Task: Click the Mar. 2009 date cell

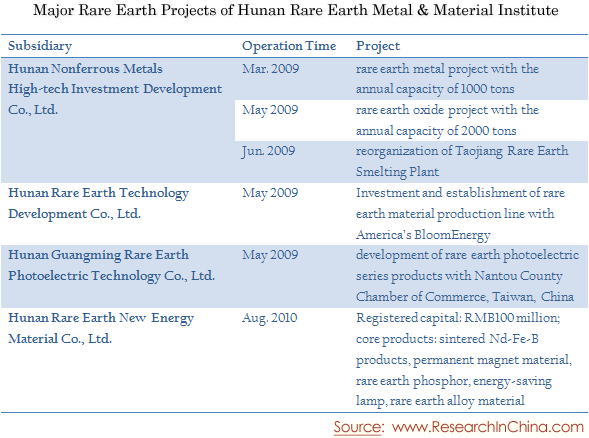Action: 270,69
